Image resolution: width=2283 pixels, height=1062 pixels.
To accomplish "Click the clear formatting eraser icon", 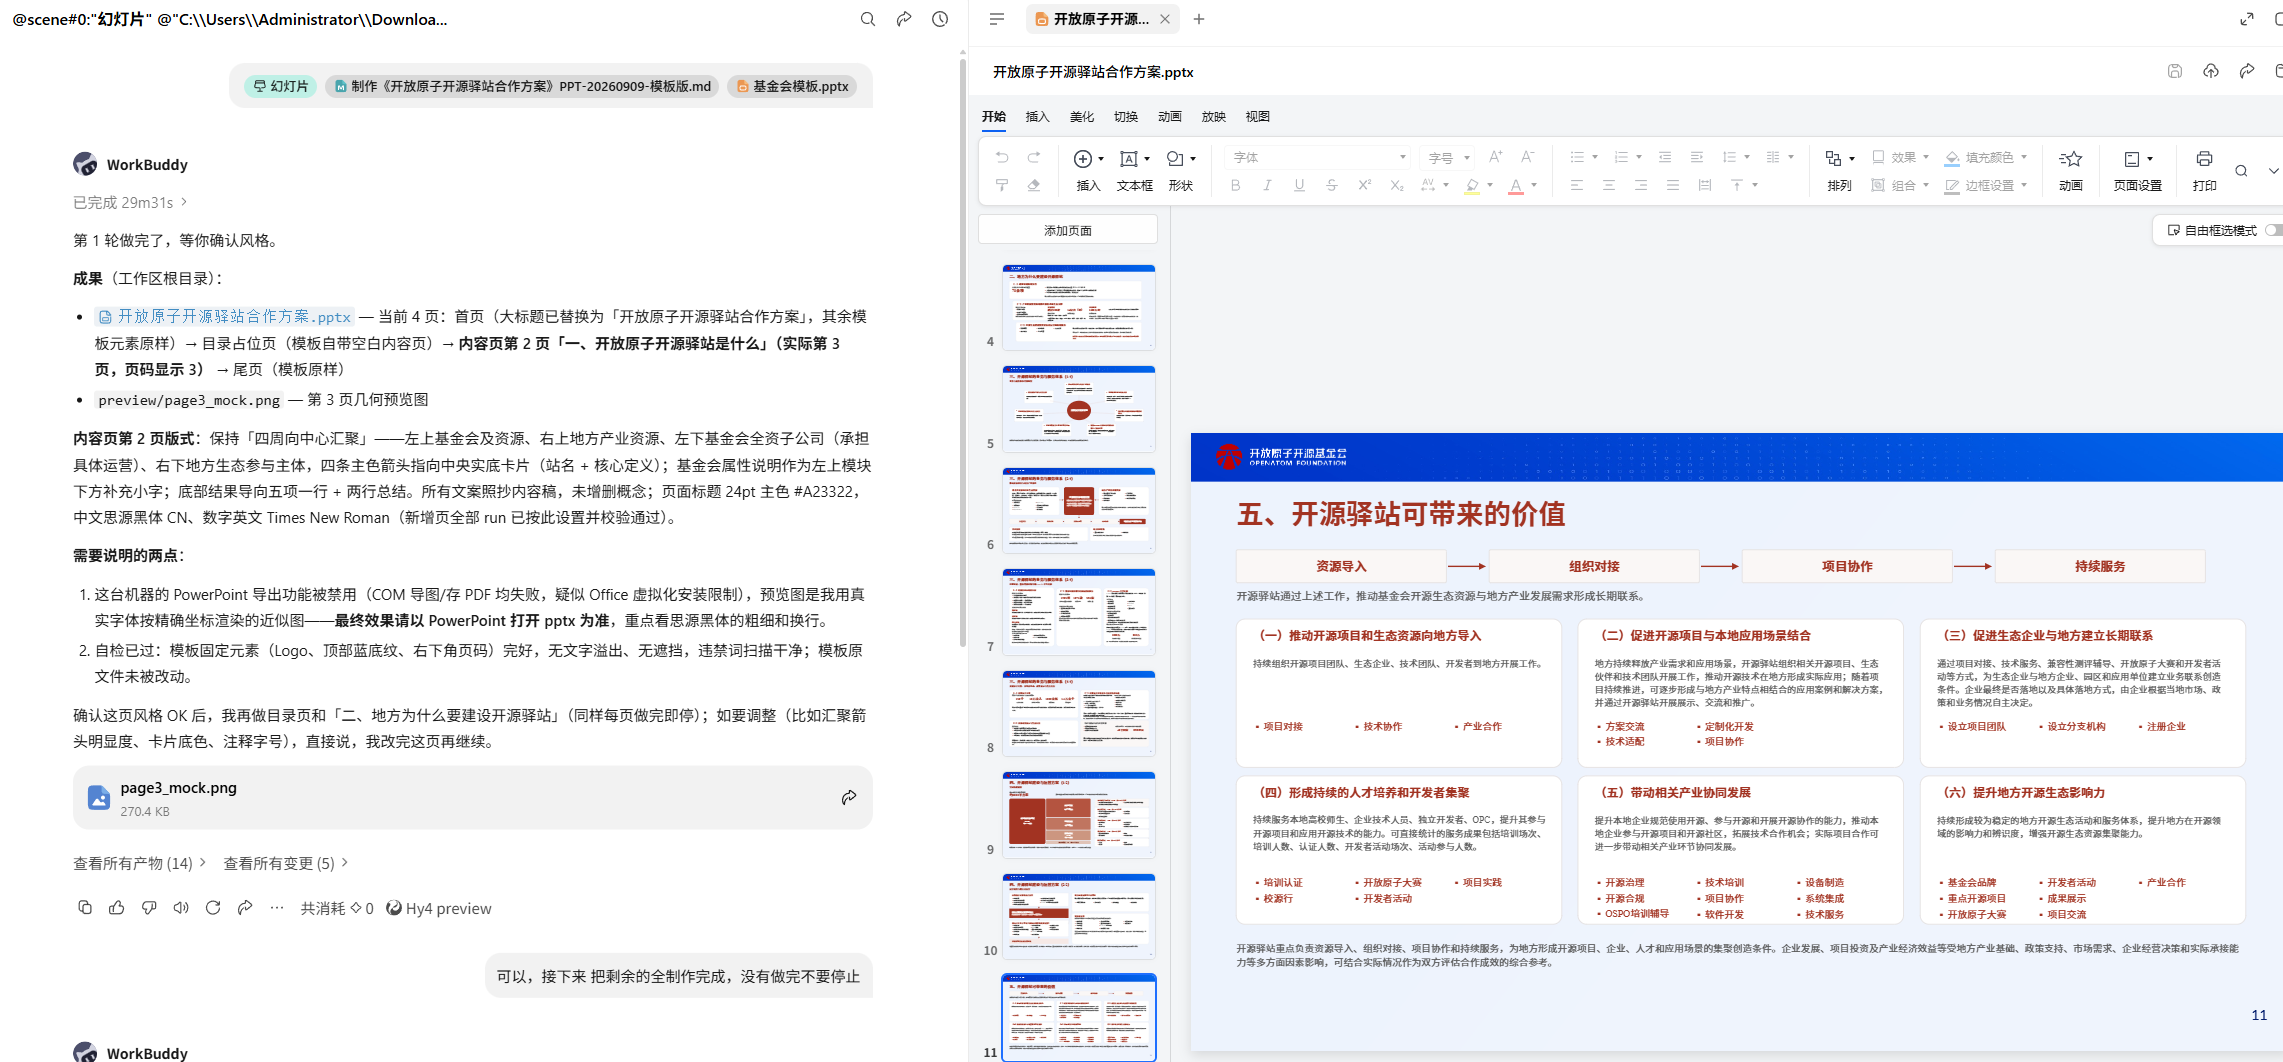I will (1034, 185).
